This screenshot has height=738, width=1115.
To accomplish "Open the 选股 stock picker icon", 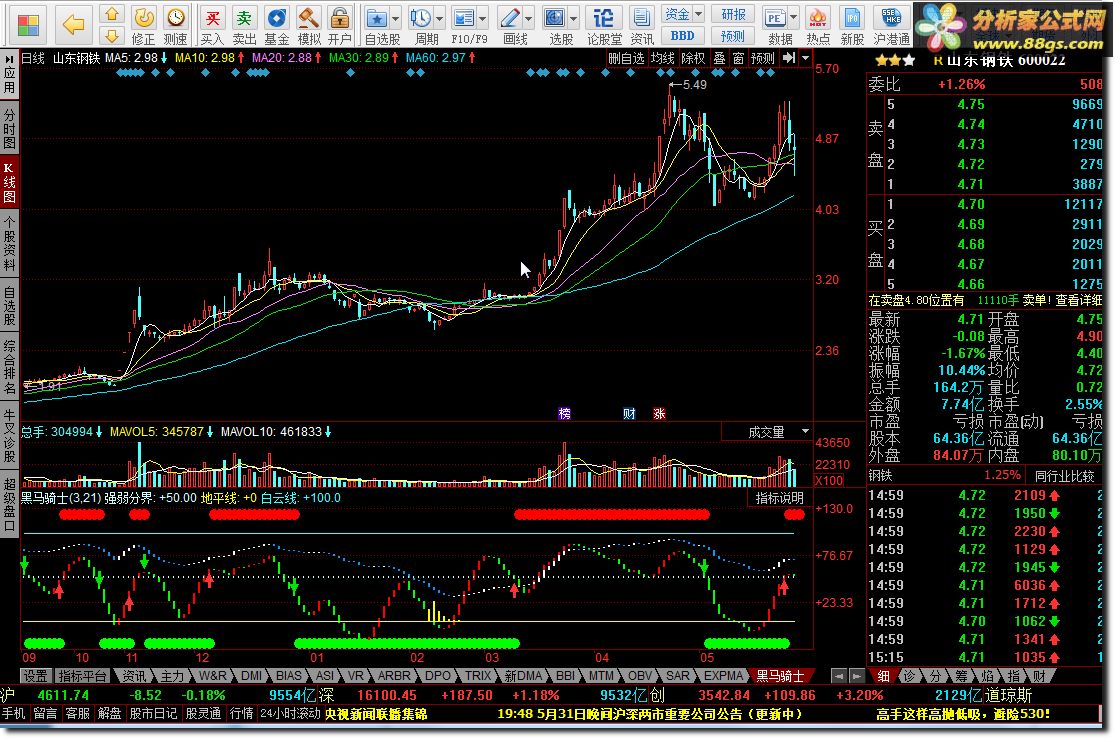I will coord(555,17).
